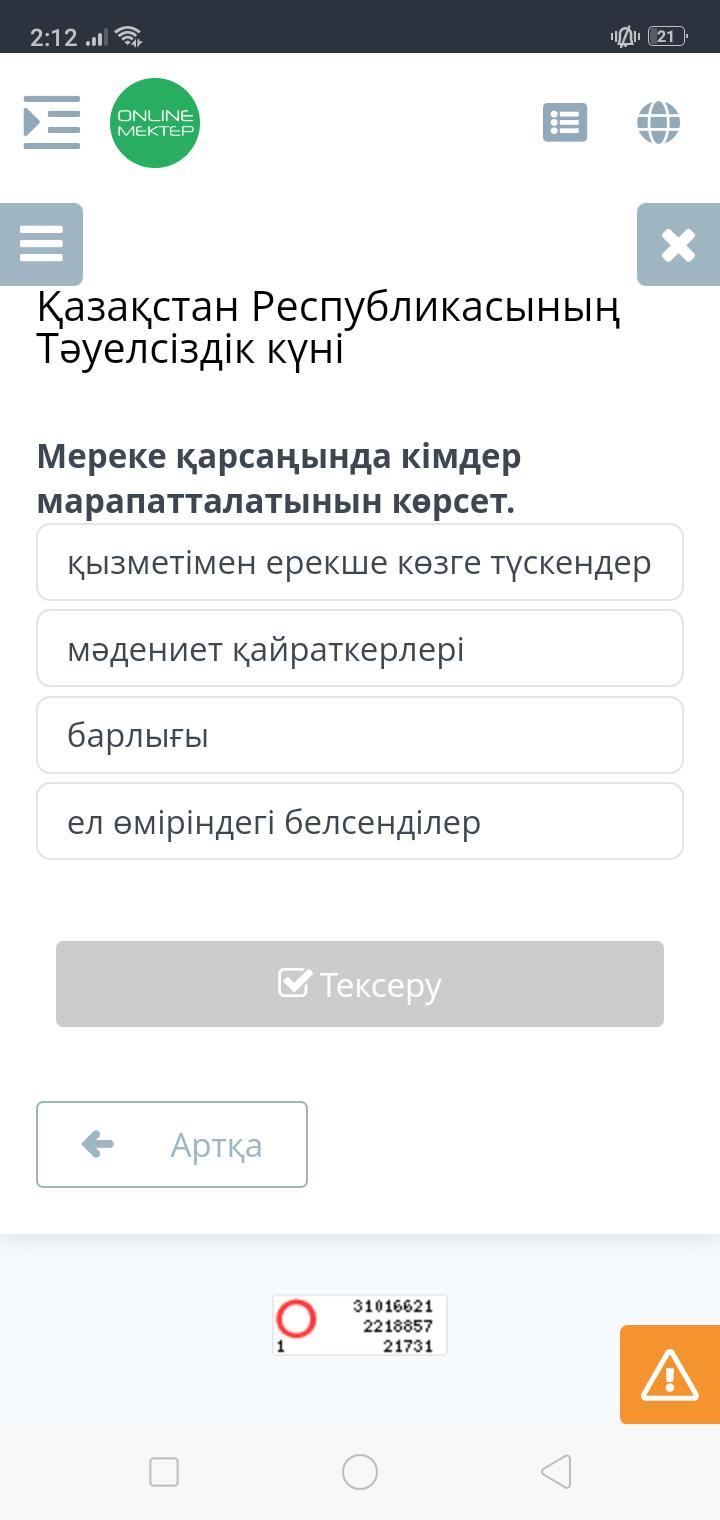Screen dimensions: 720x1520
Task: Select answer "барлығы"
Action: click(360, 736)
